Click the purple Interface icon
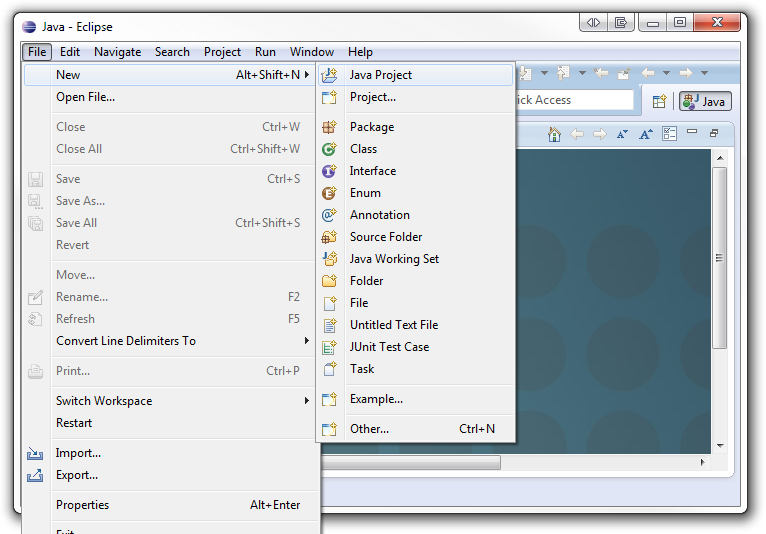The width and height of the screenshot is (766, 534). pyautogui.click(x=329, y=171)
